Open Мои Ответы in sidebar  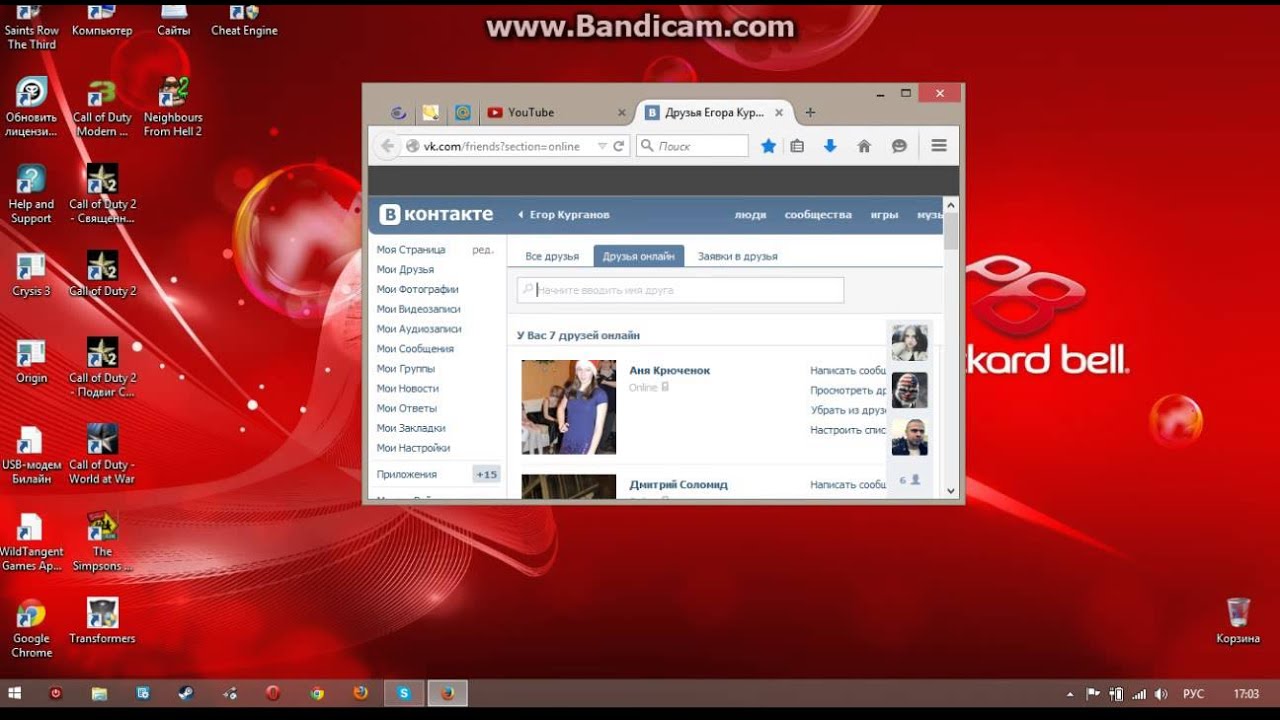pyautogui.click(x=406, y=408)
